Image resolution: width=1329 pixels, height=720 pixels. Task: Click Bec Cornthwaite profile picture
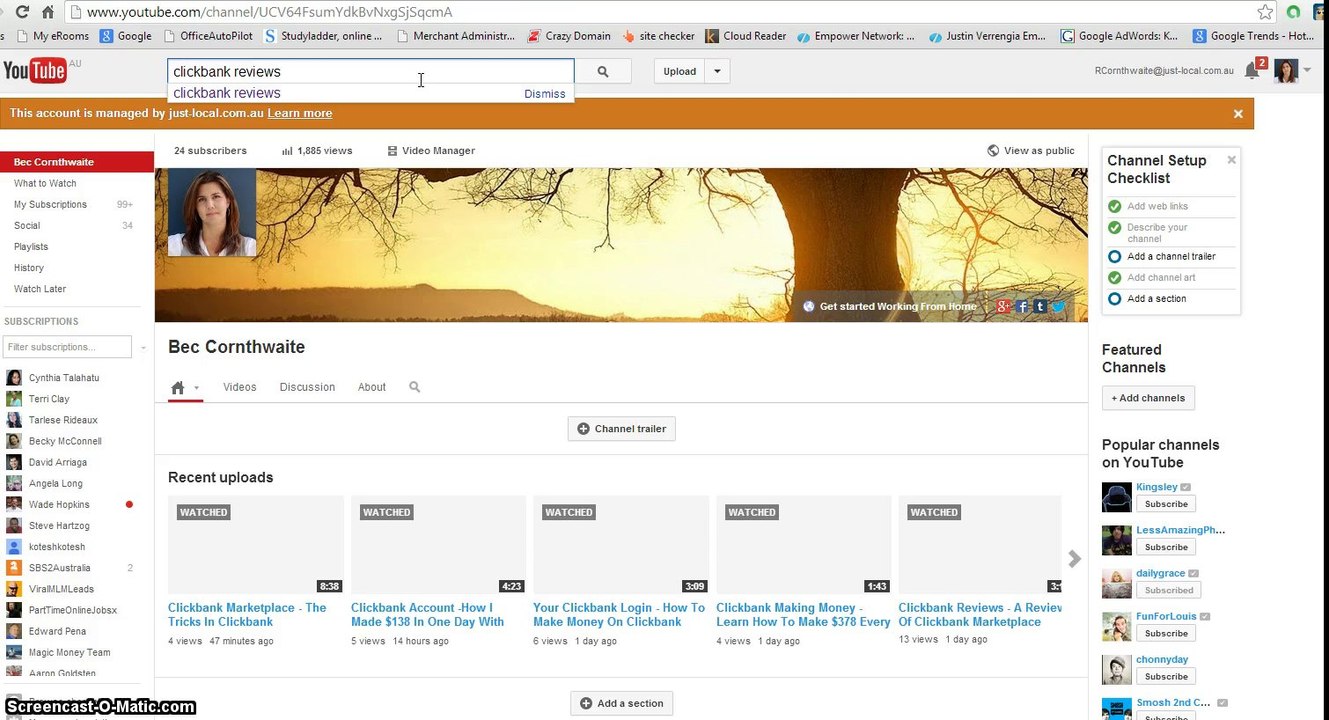tap(212, 212)
